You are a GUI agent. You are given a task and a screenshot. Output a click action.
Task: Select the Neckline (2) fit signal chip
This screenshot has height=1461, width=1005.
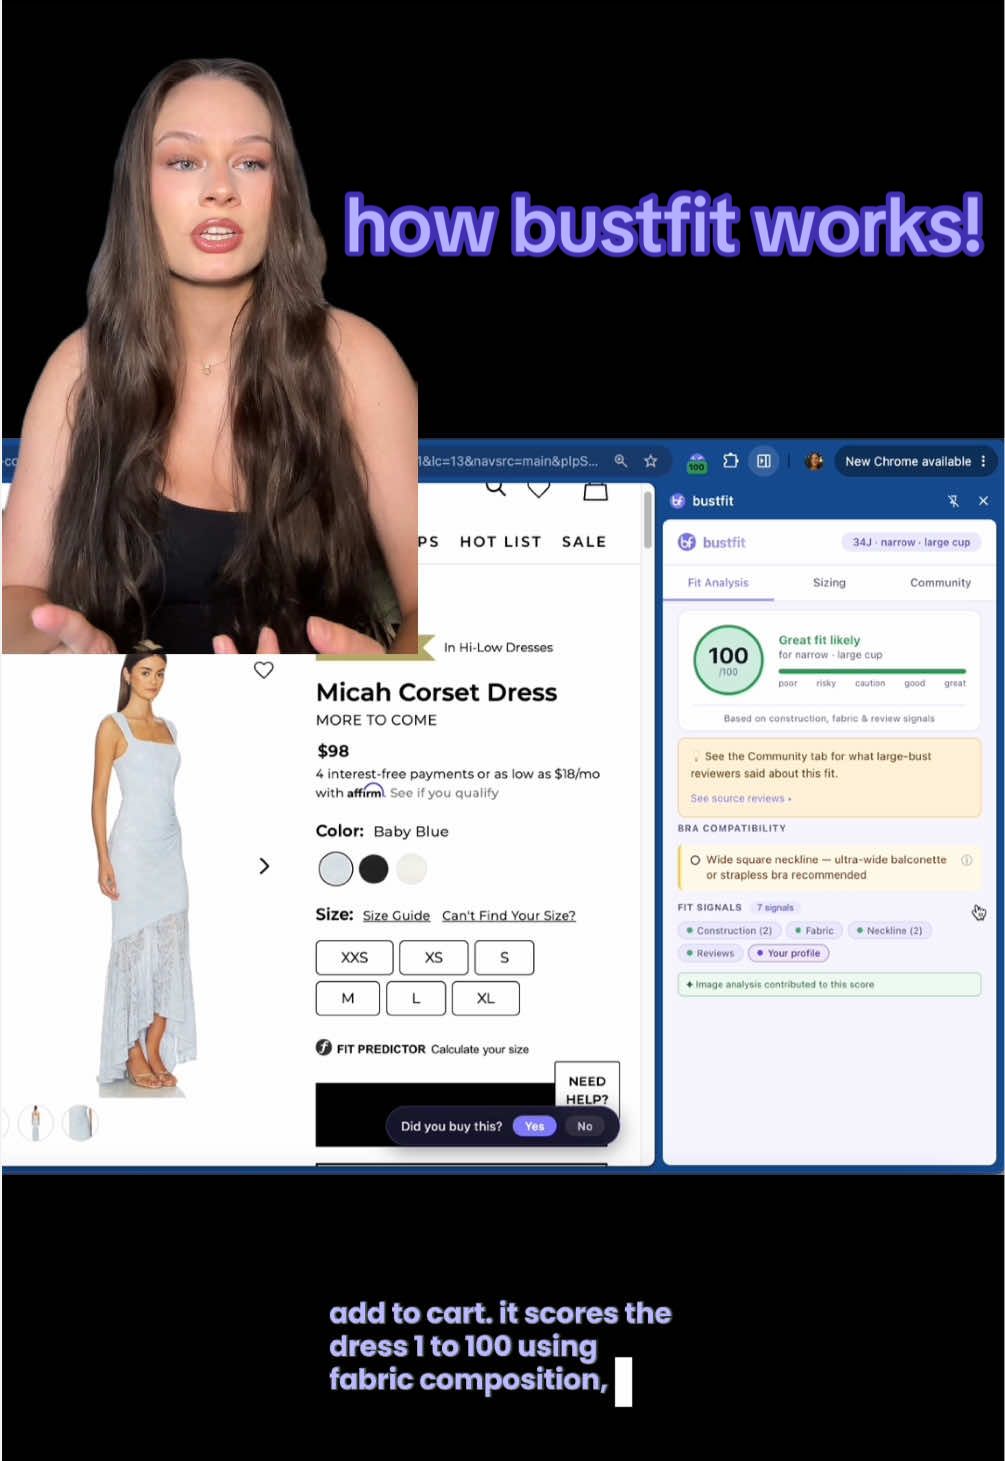coord(890,930)
